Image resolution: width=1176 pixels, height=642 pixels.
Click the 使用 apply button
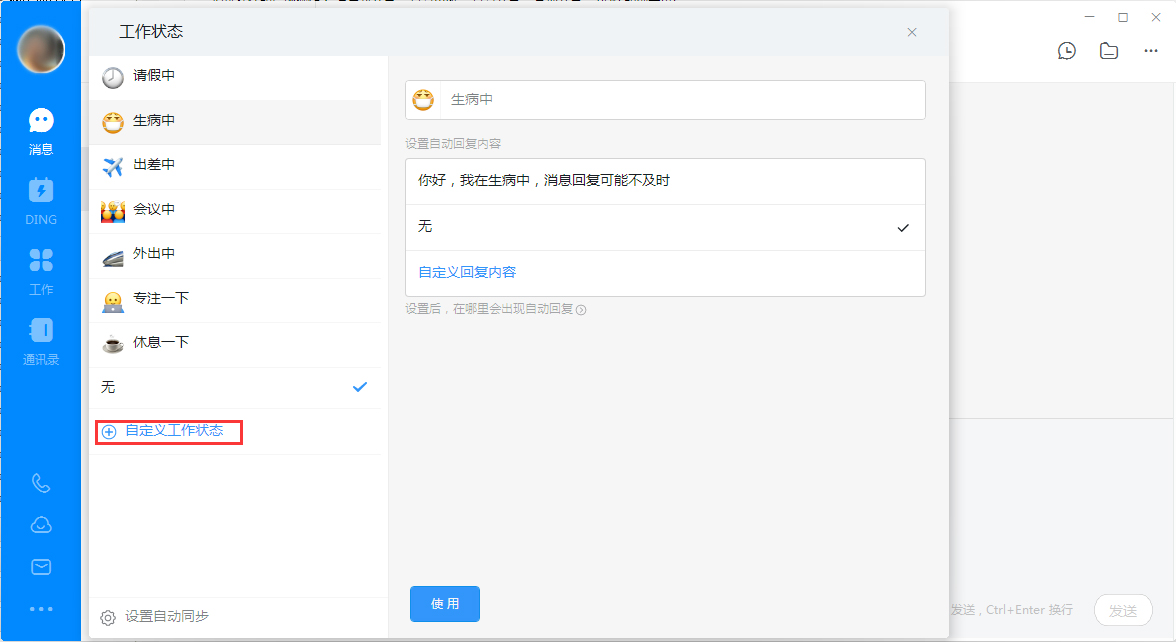pyautogui.click(x=444, y=603)
